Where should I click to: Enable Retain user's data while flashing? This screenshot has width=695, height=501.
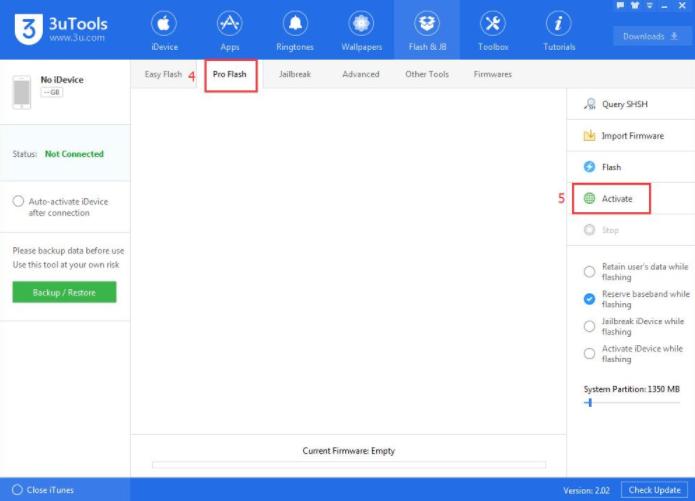coord(589,271)
